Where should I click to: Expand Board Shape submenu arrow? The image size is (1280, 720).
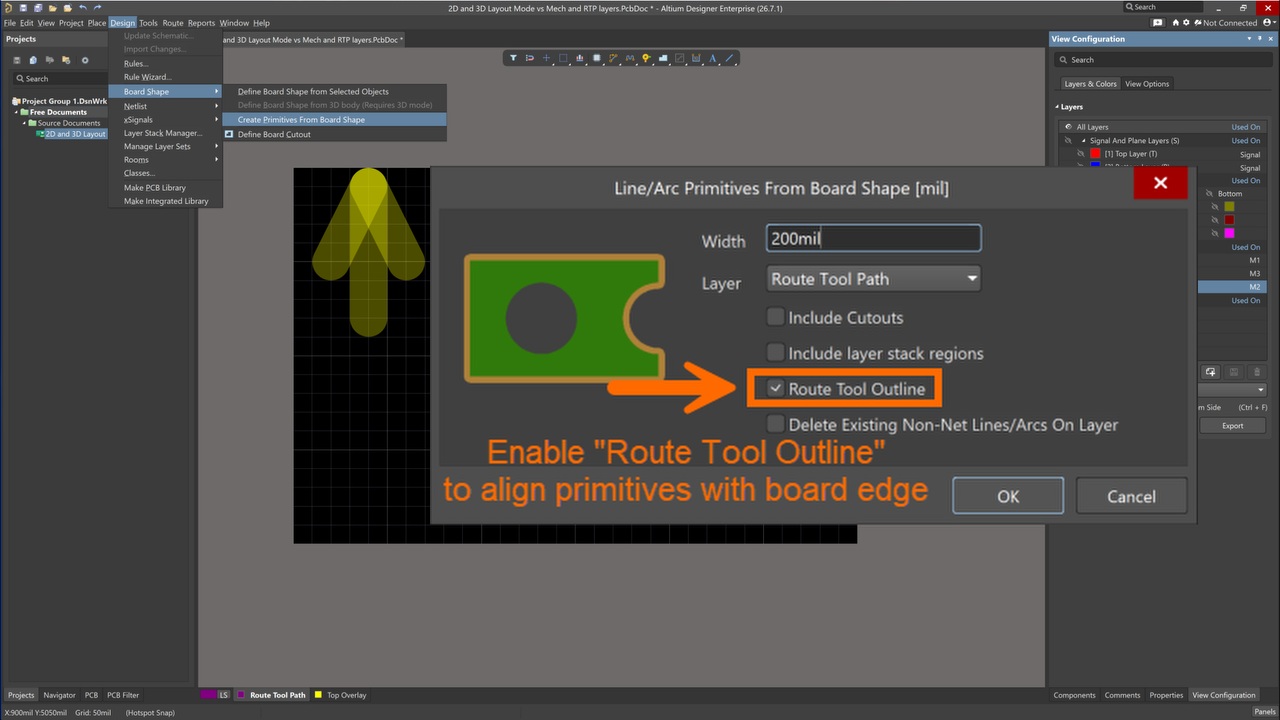[216, 92]
